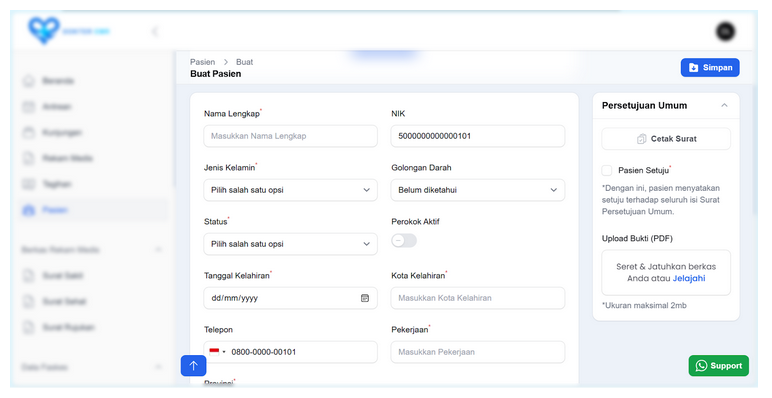
Task: Open the Jenis Kelamin dropdown
Action: (290, 190)
